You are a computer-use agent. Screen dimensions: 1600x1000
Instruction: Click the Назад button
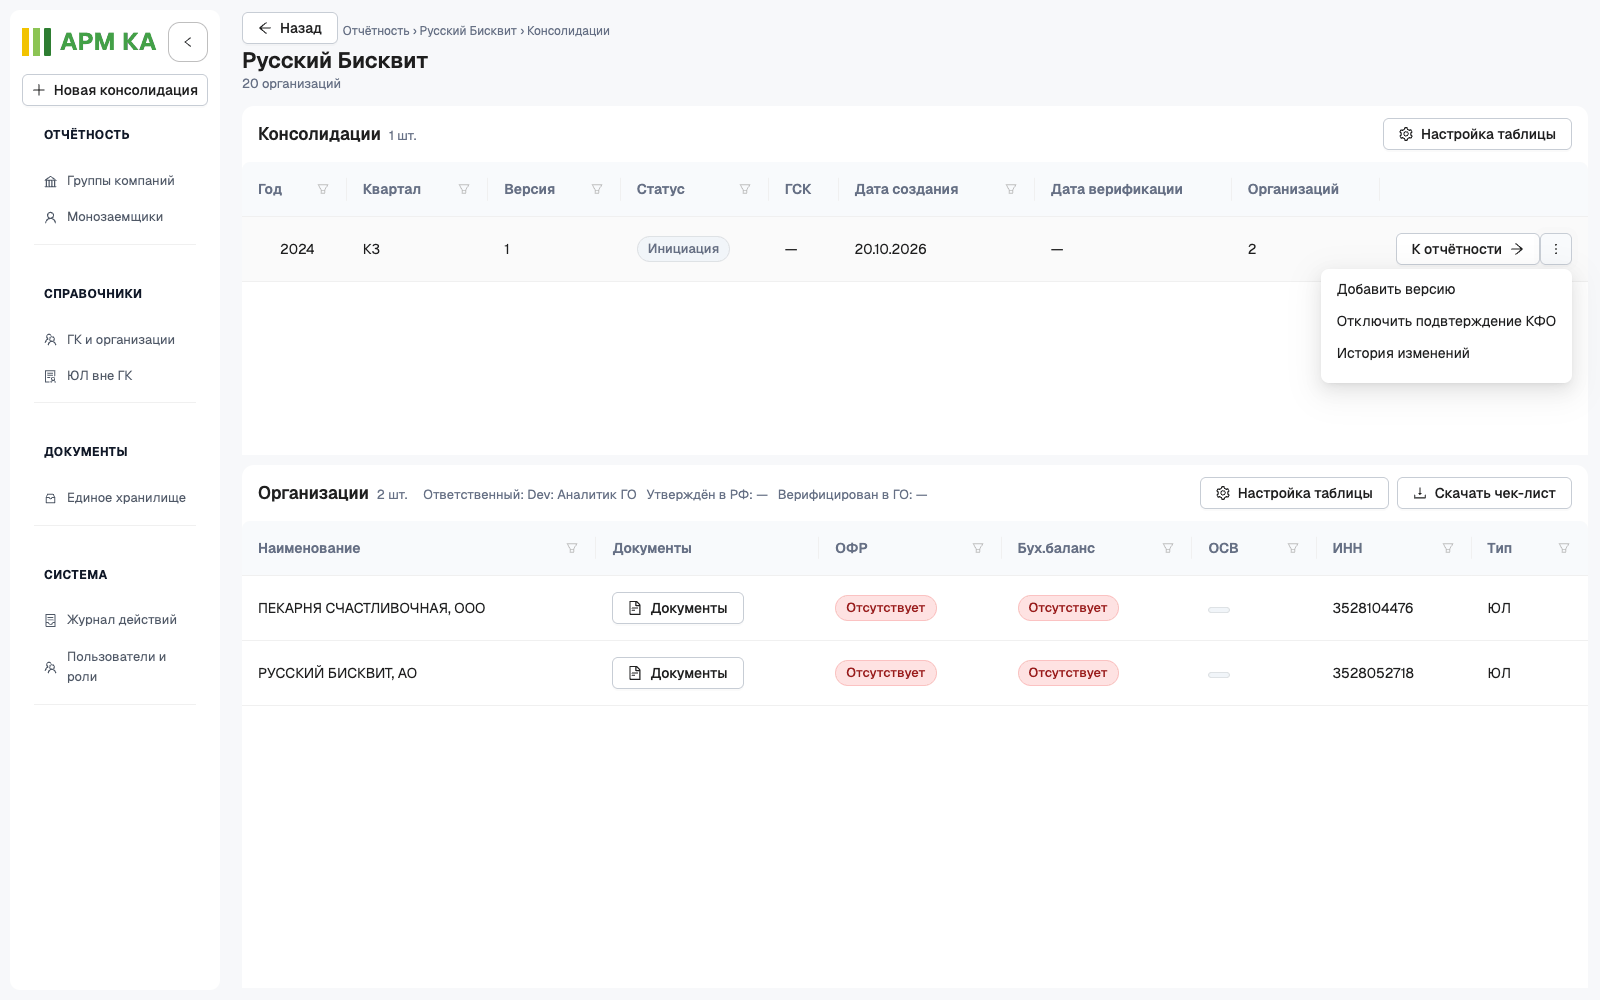(290, 28)
